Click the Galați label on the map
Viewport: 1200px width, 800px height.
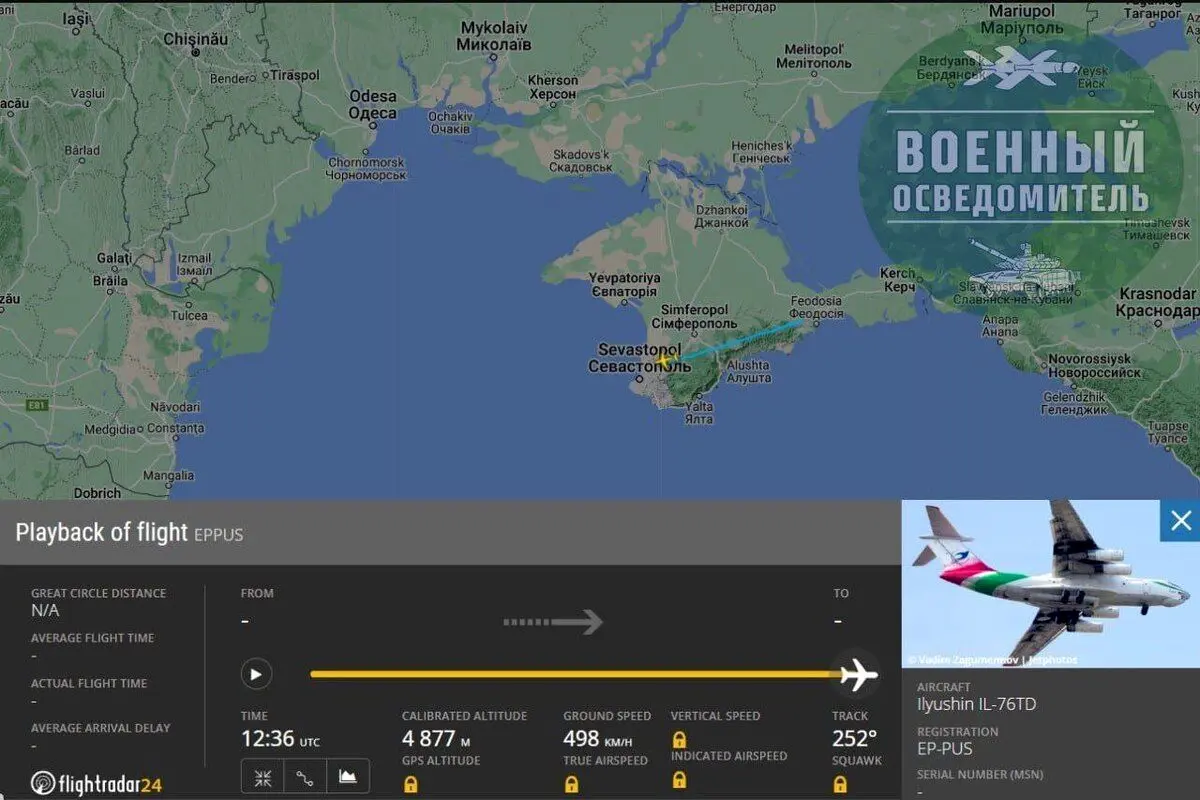115,258
